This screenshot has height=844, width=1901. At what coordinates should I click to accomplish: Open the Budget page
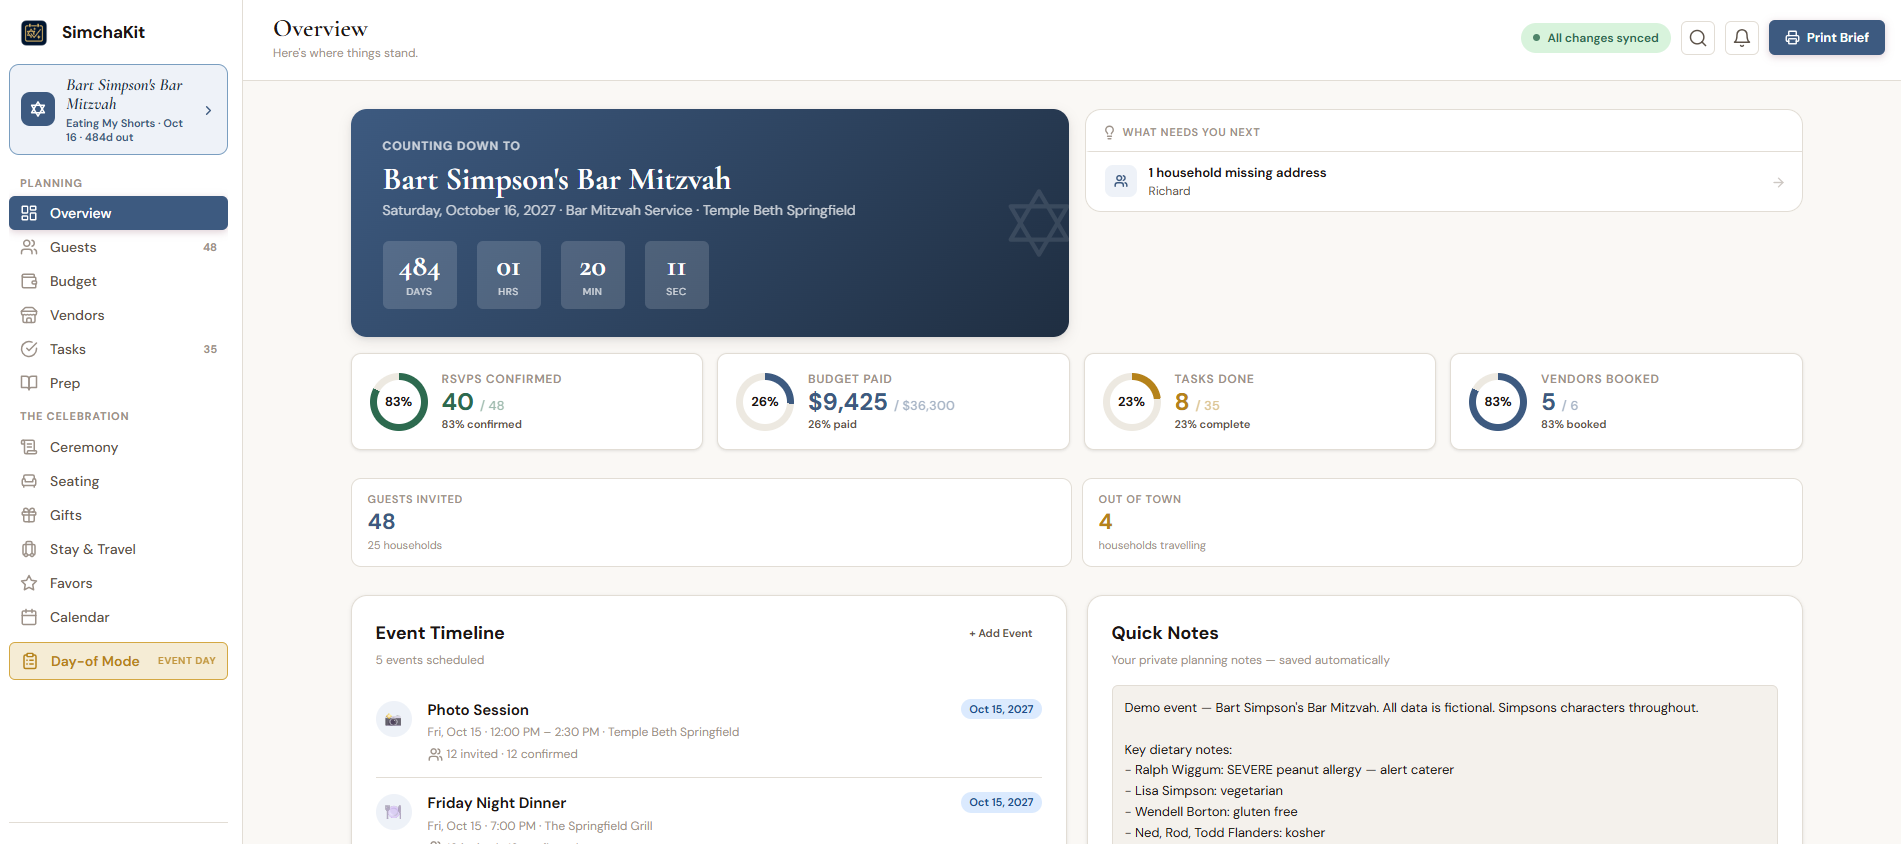(x=118, y=281)
